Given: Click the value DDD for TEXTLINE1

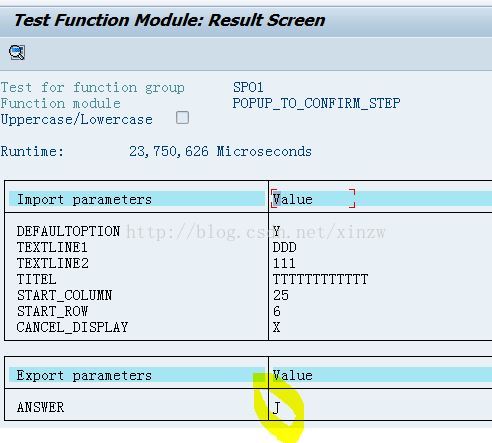Looking at the screenshot, I should point(284,247).
